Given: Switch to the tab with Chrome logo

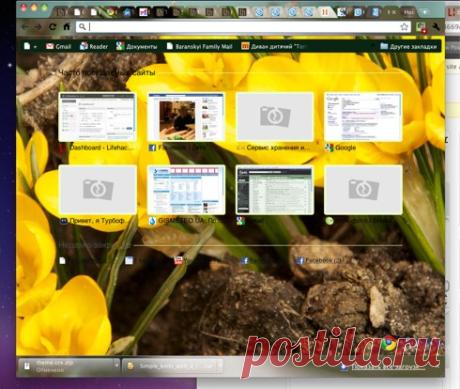Looking at the screenshot, I should 110,12.
